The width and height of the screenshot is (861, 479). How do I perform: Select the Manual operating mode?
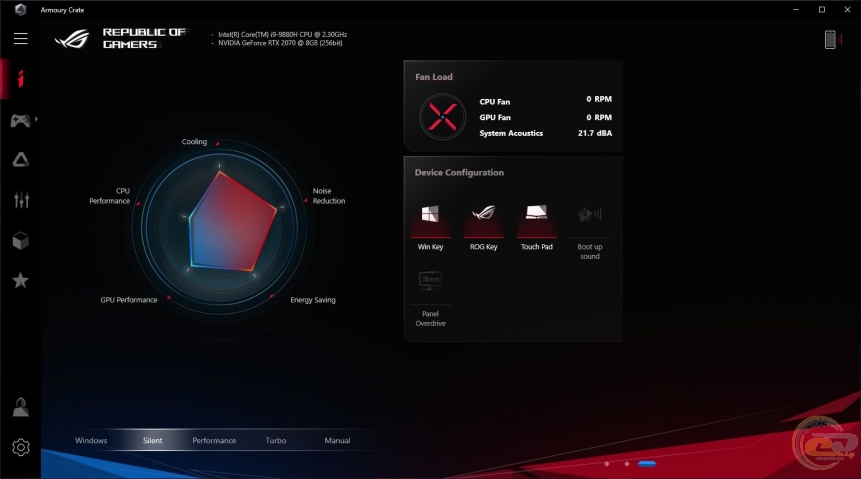pos(337,441)
